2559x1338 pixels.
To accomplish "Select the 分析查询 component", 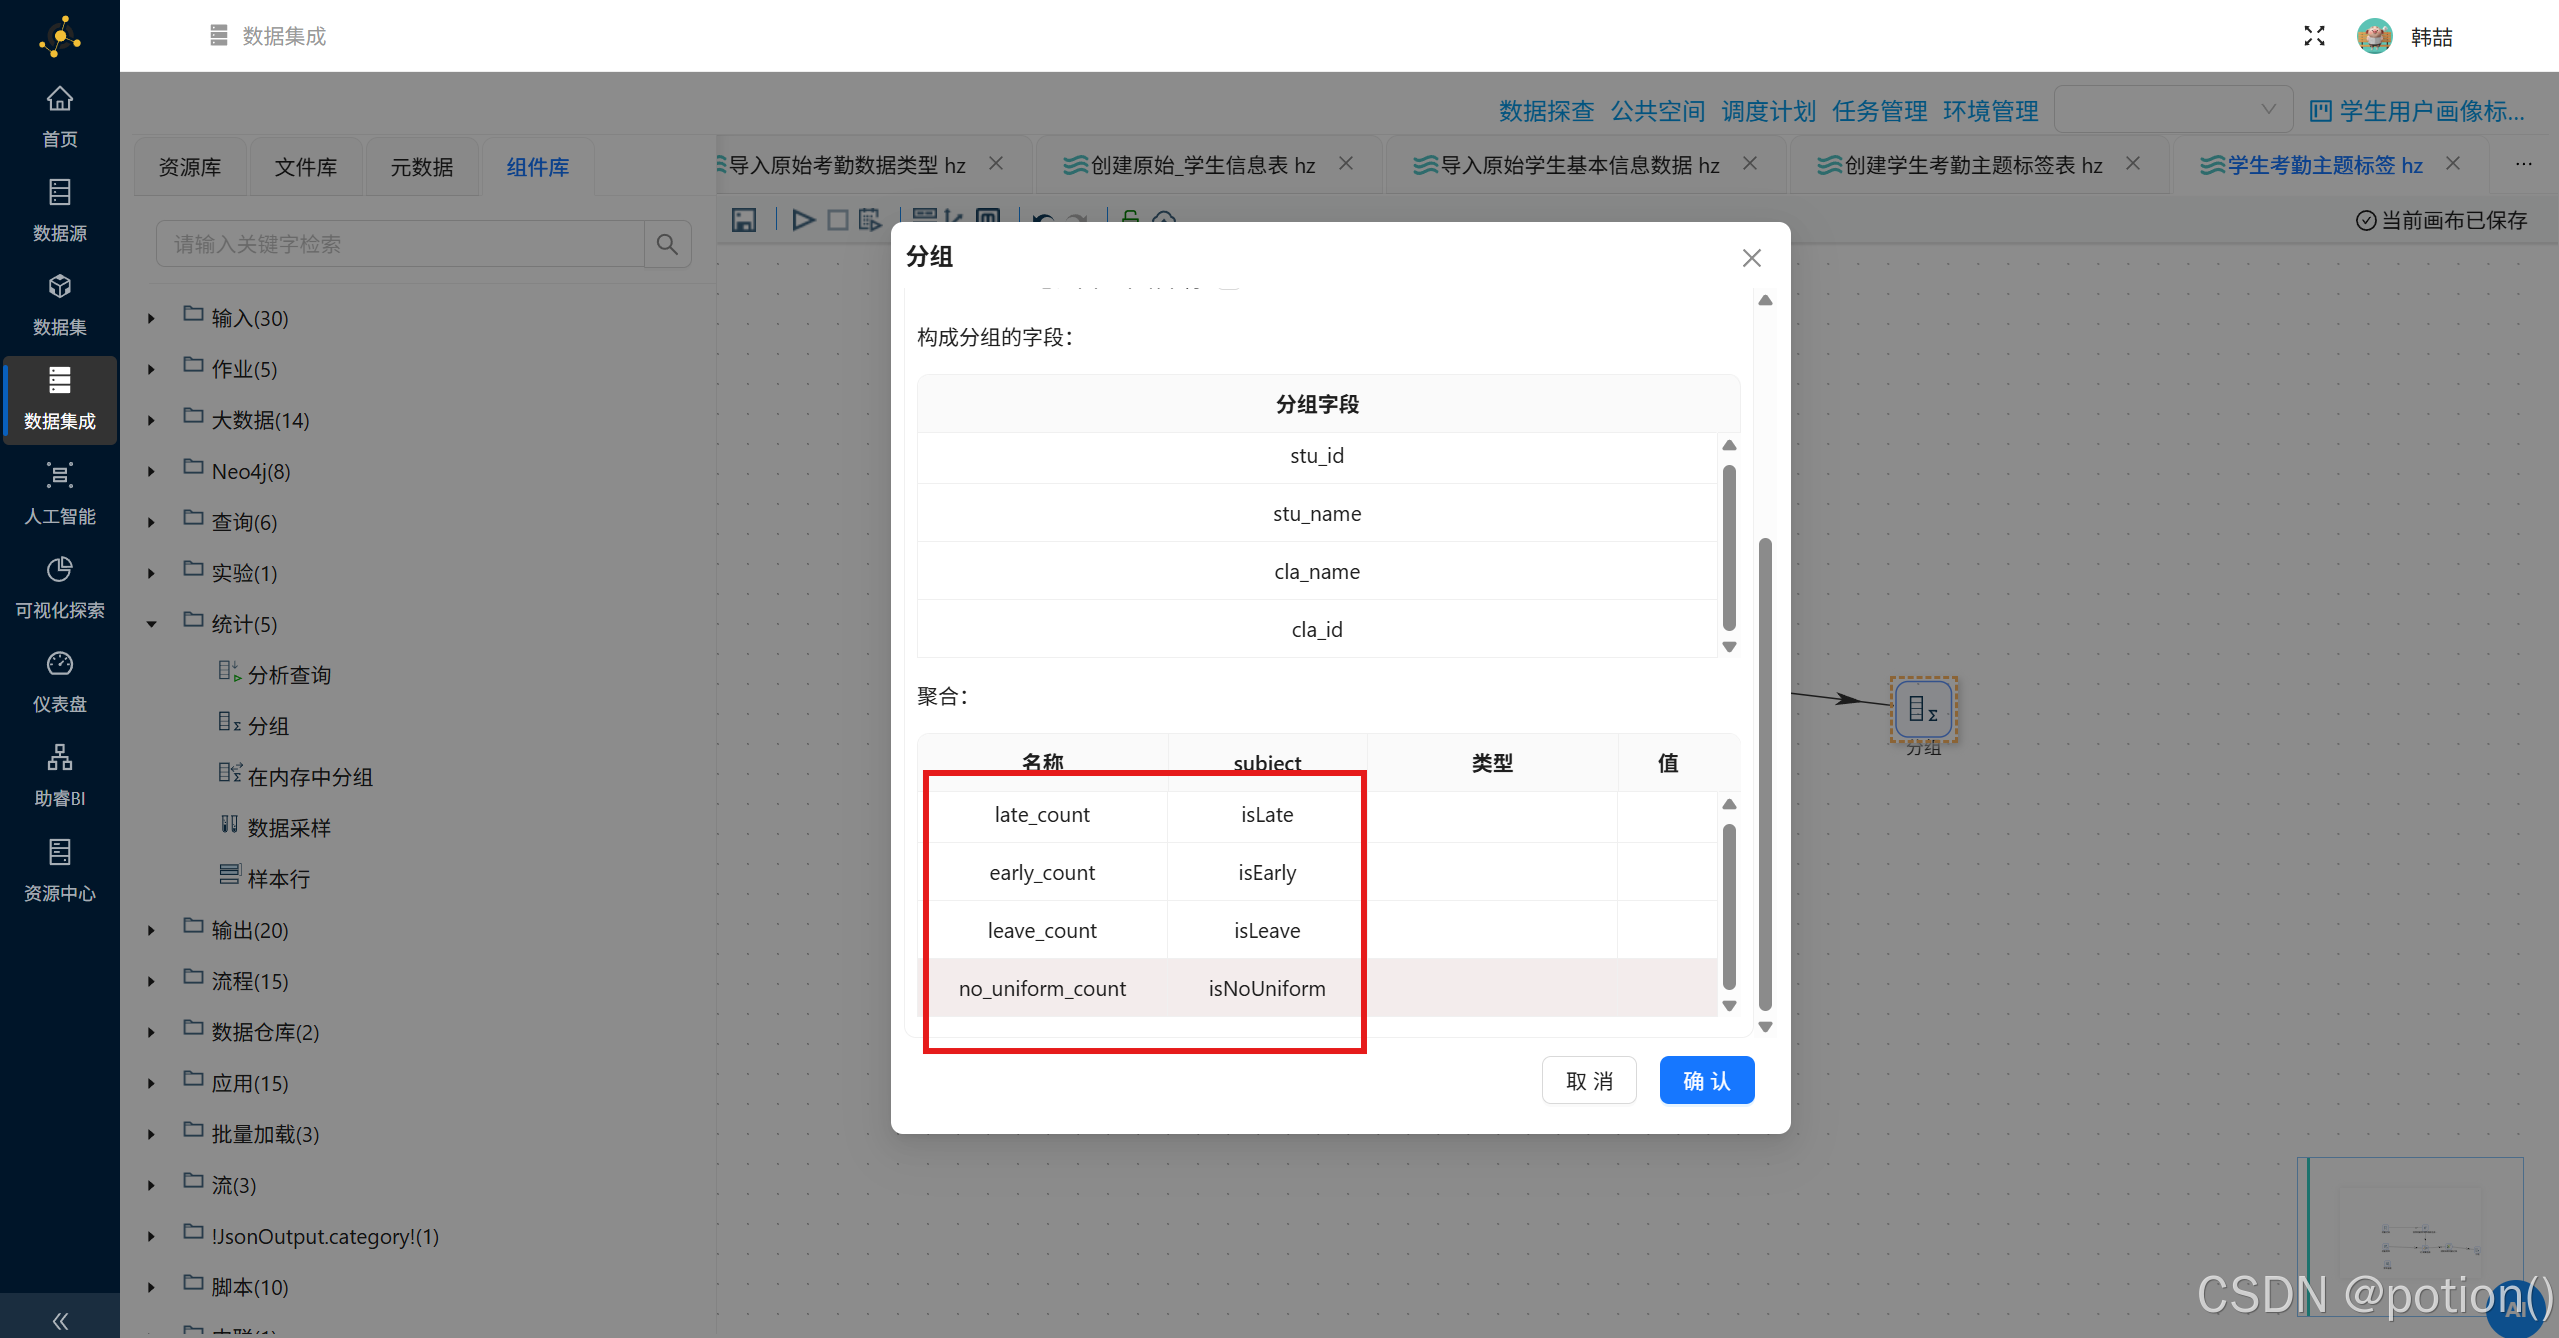I will pos(274,675).
